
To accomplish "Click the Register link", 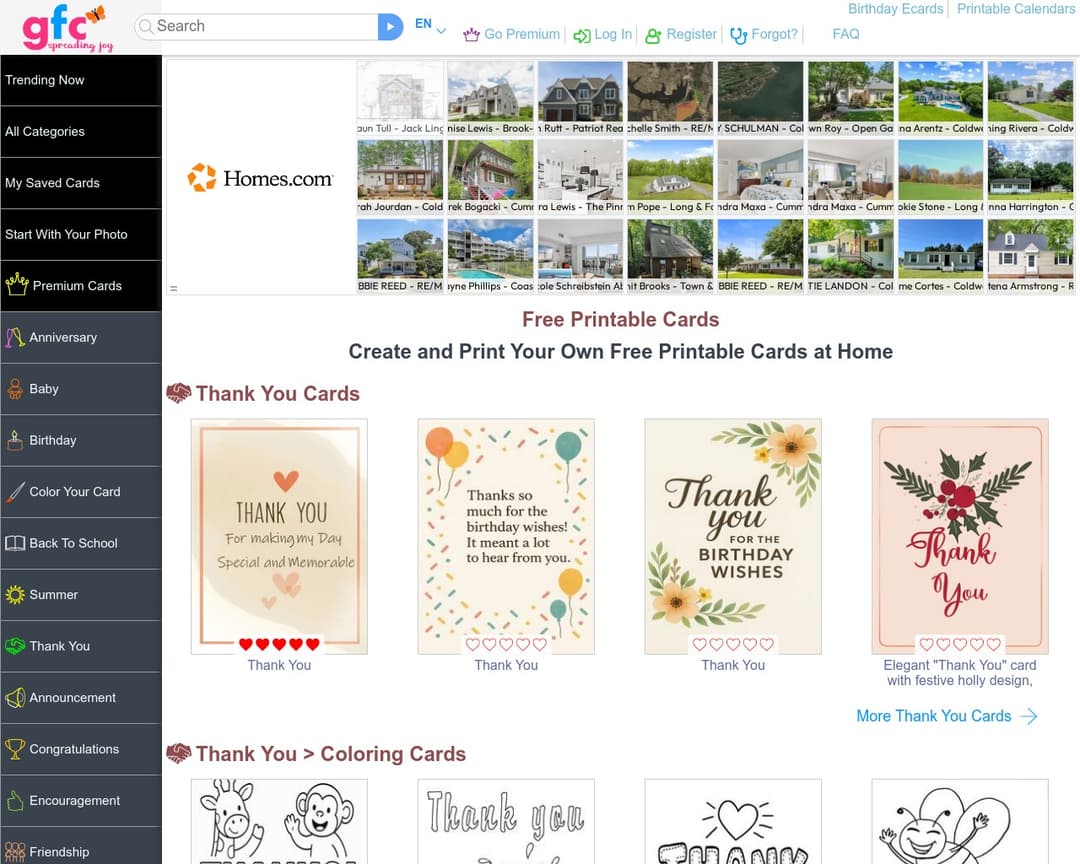I will pos(688,34).
